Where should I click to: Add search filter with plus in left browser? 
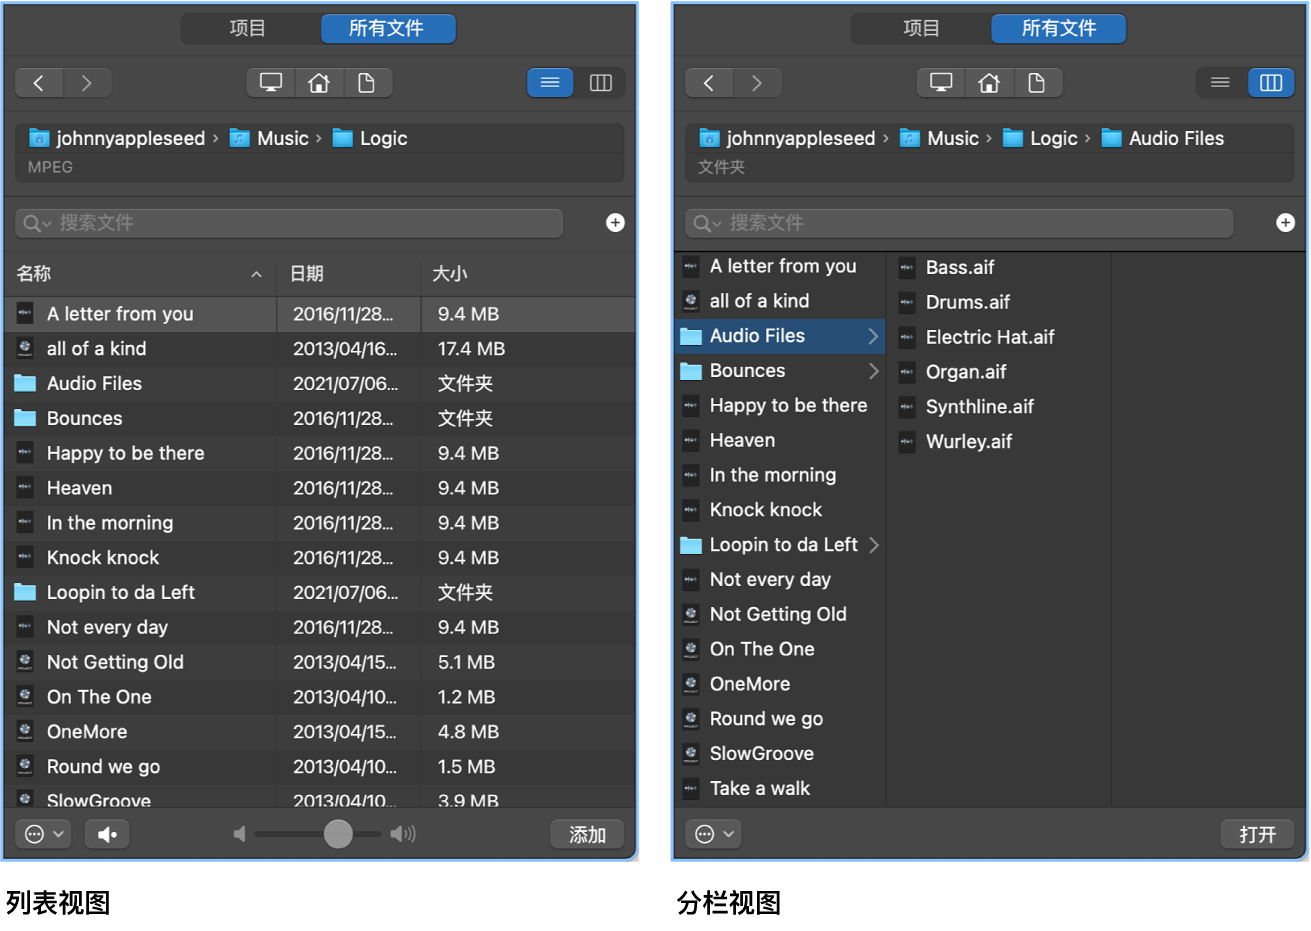pyautogui.click(x=616, y=223)
